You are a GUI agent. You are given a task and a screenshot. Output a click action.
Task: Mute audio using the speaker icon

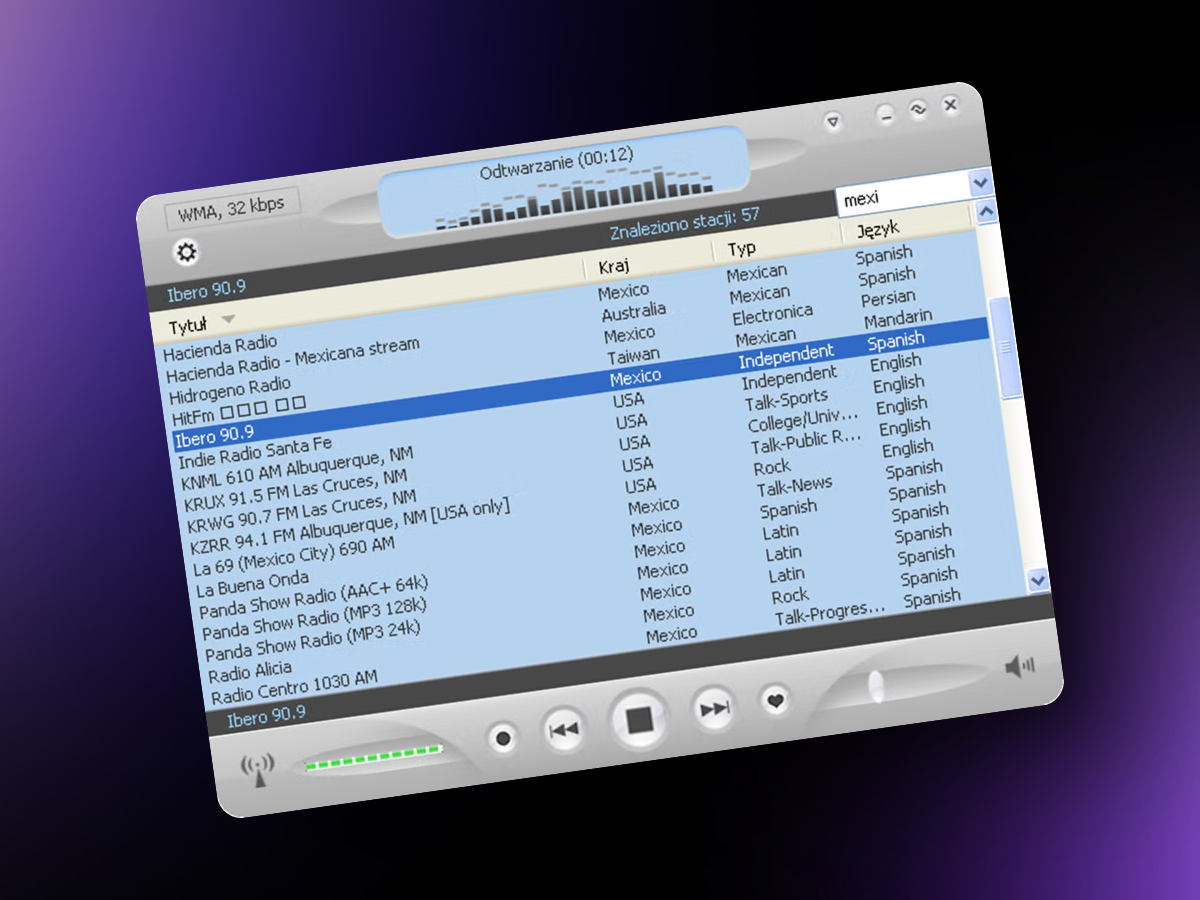(x=1019, y=666)
